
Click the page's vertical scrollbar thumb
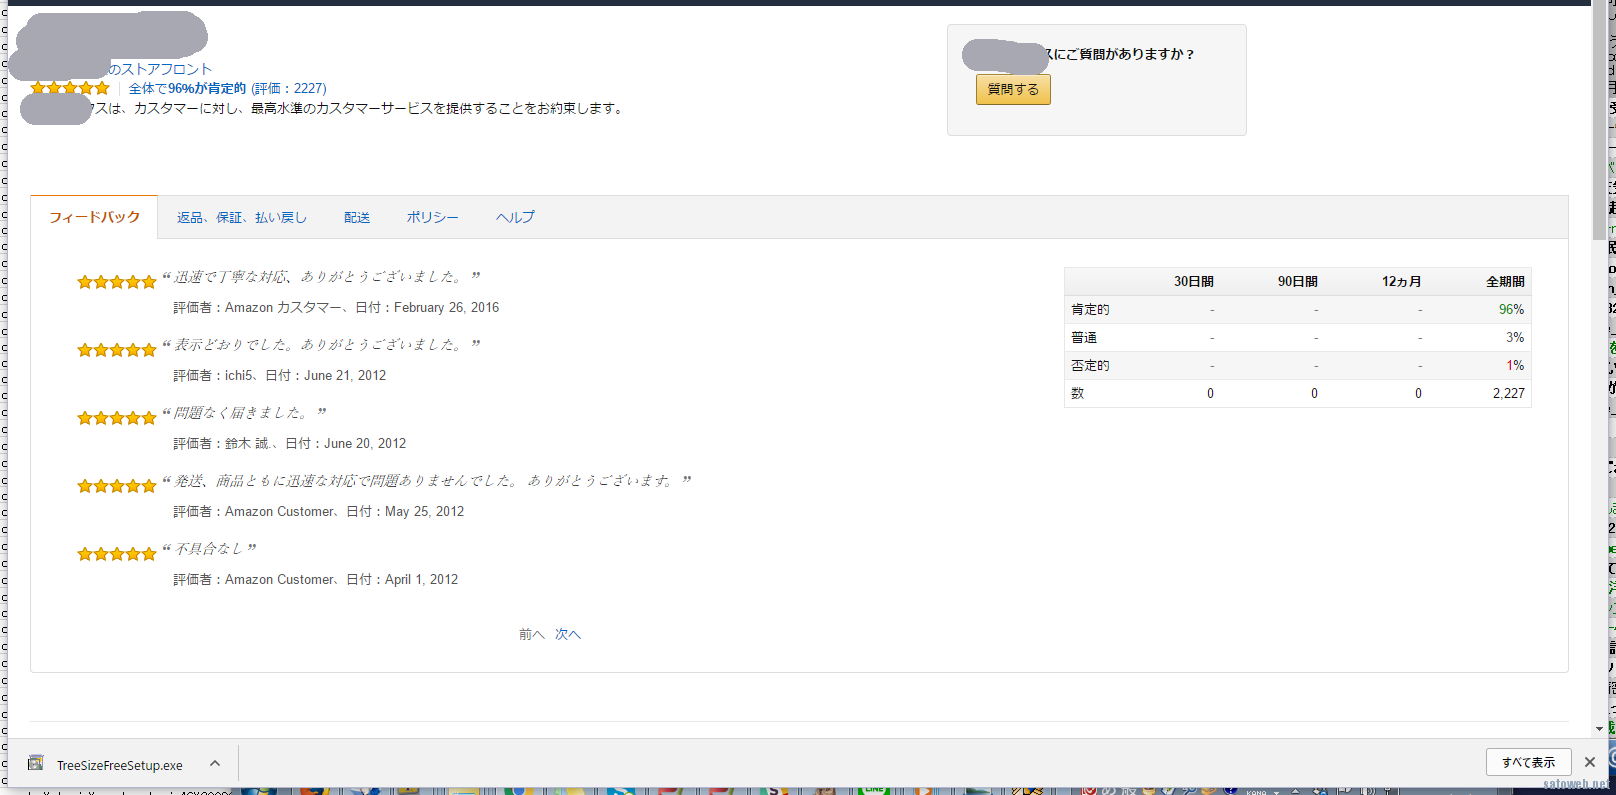tap(1599, 122)
